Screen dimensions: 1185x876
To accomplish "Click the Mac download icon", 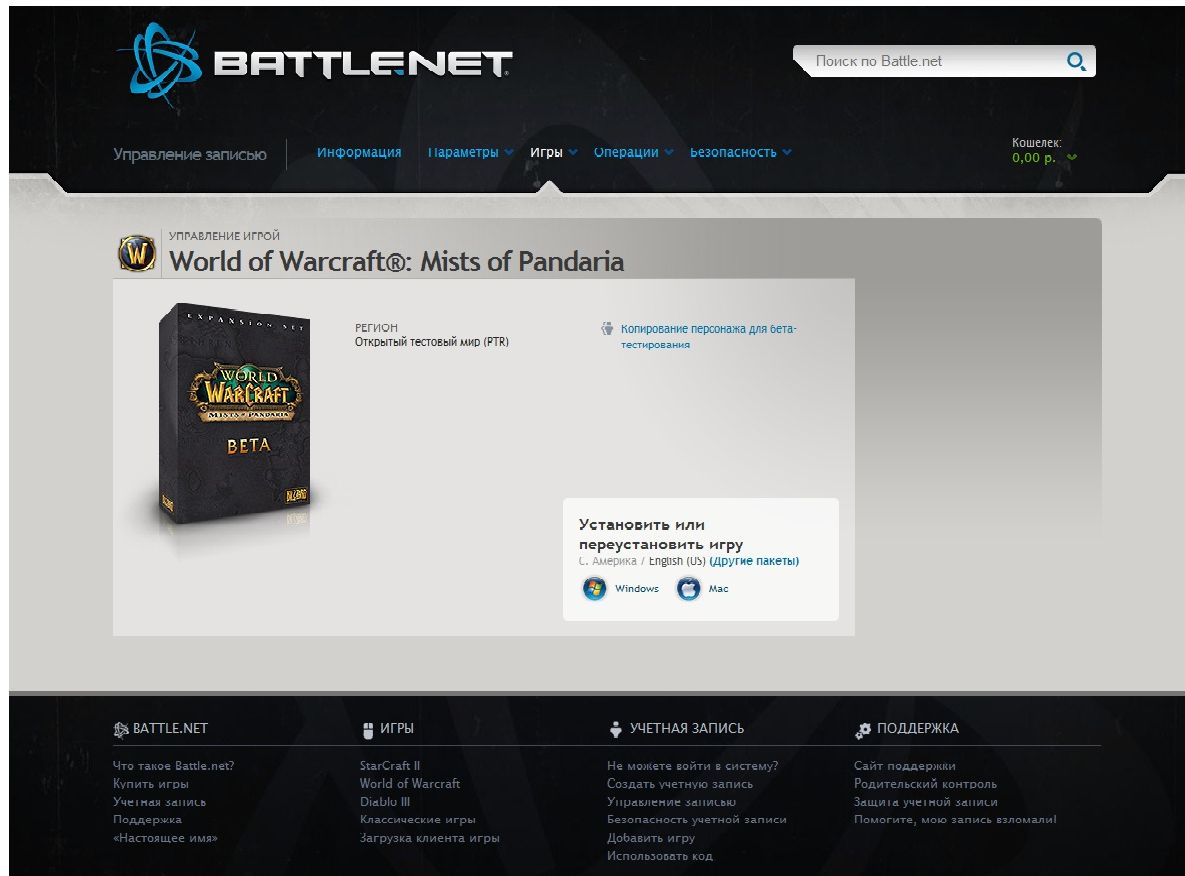I will coord(688,589).
